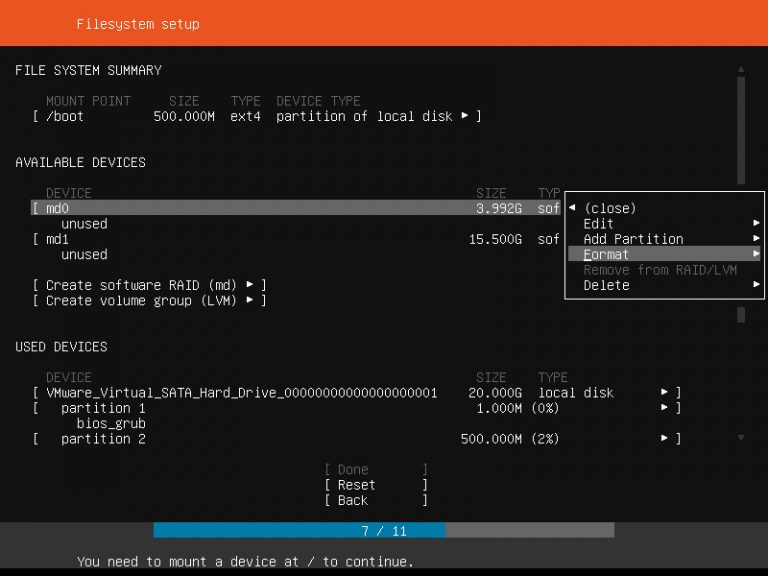The image size is (768, 576).
Task: Open Create volume group (LVM)
Action: (149, 300)
